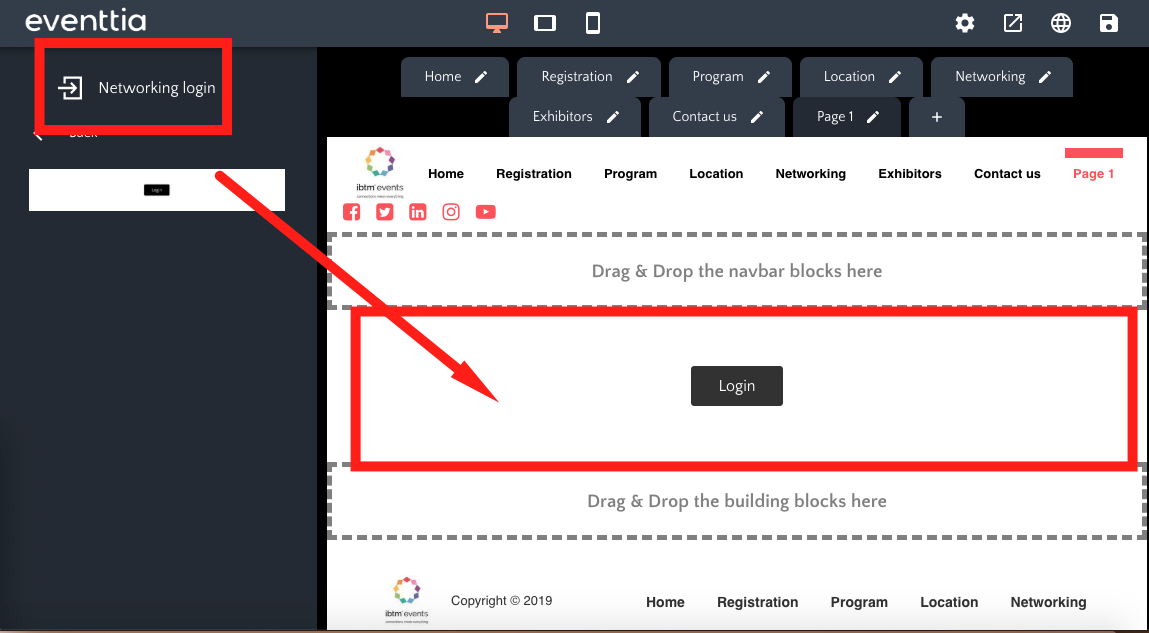Switch to mobile phone preview
This screenshot has height=633, width=1149.
pos(593,23)
